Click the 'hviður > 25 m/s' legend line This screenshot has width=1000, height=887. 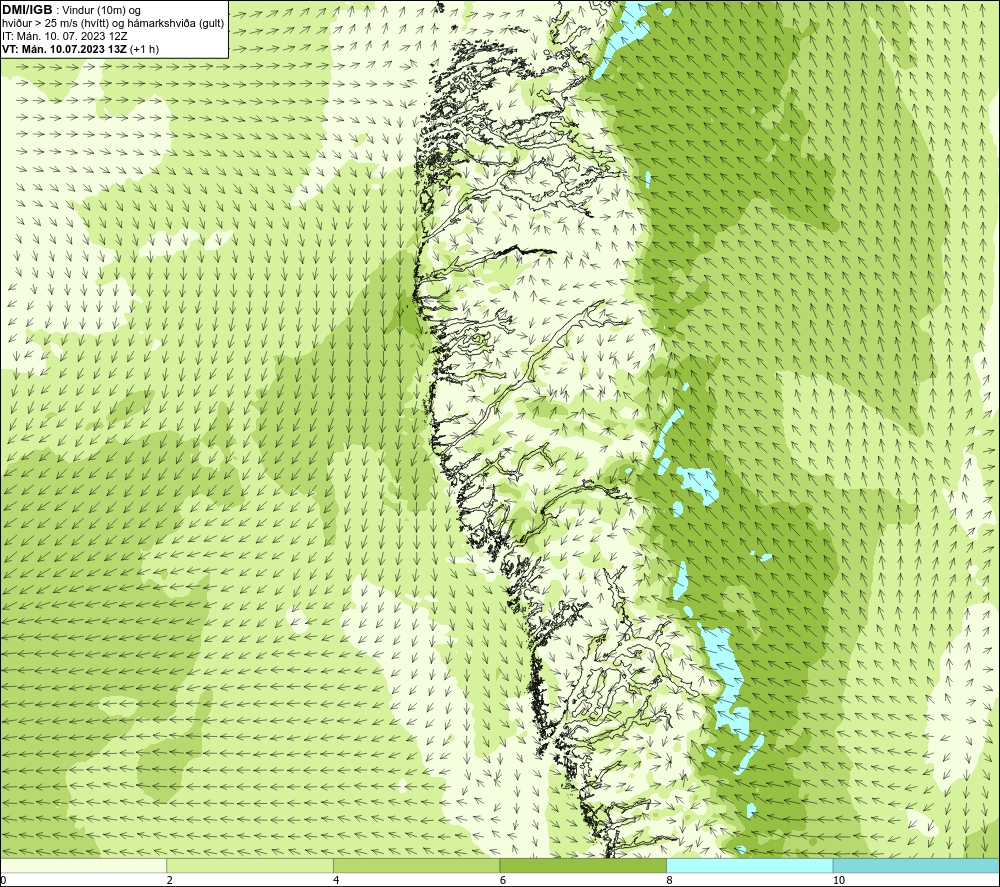113,24
